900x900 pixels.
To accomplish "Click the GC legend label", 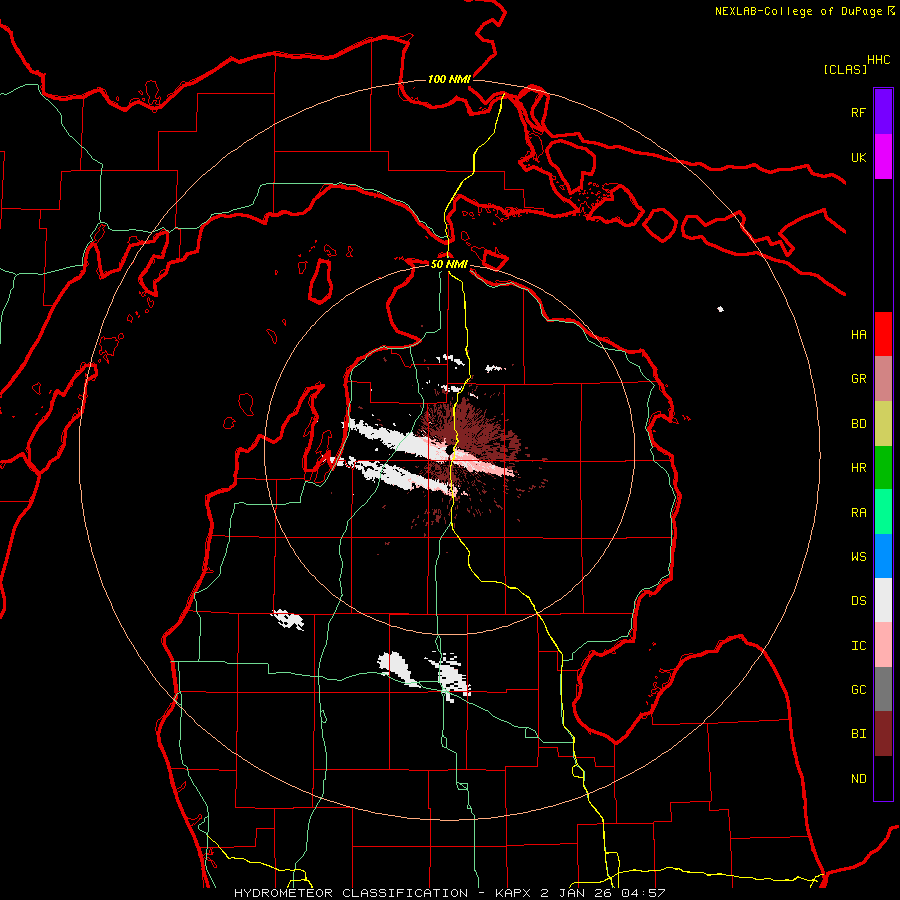I will (858, 690).
